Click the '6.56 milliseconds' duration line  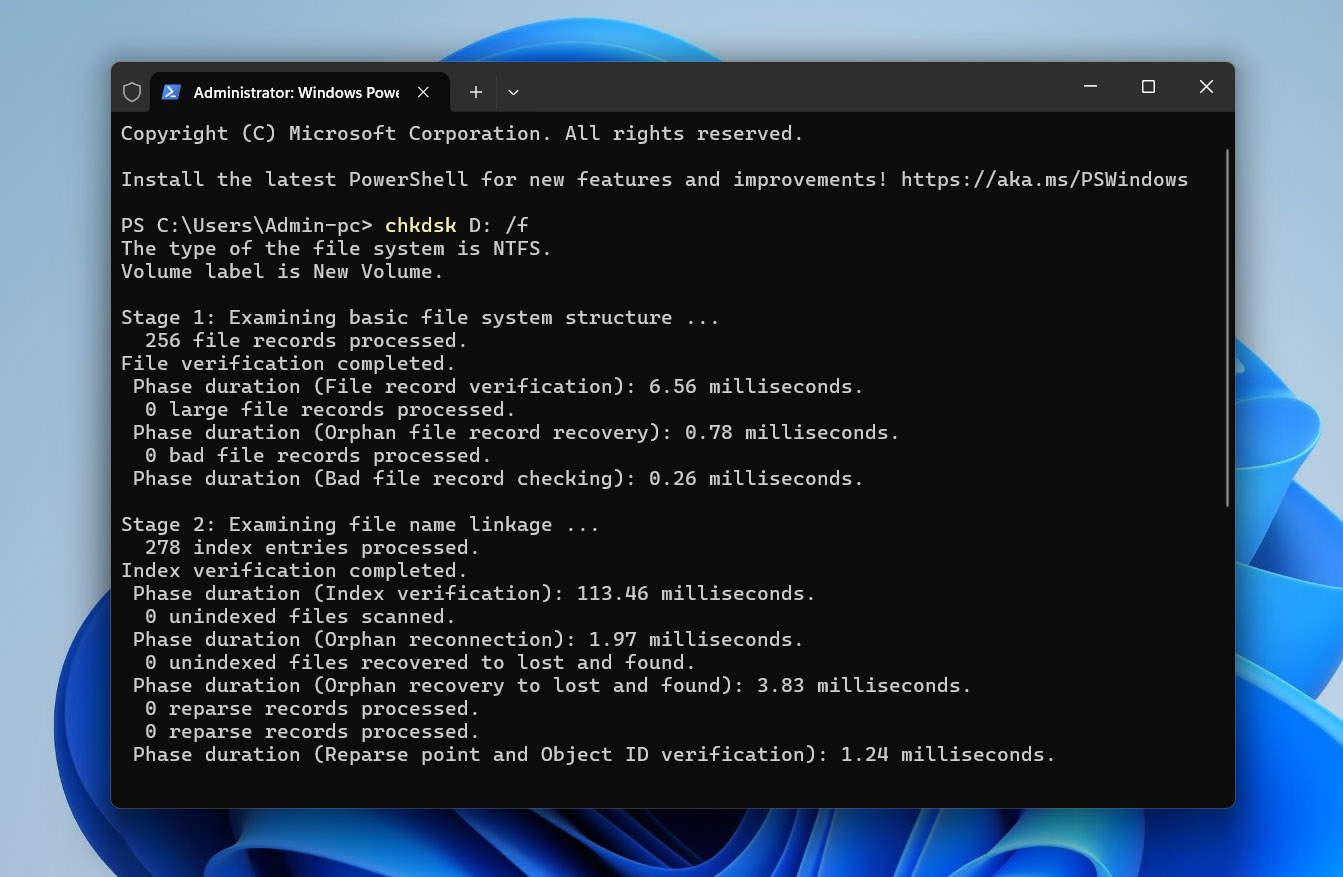[498, 387]
